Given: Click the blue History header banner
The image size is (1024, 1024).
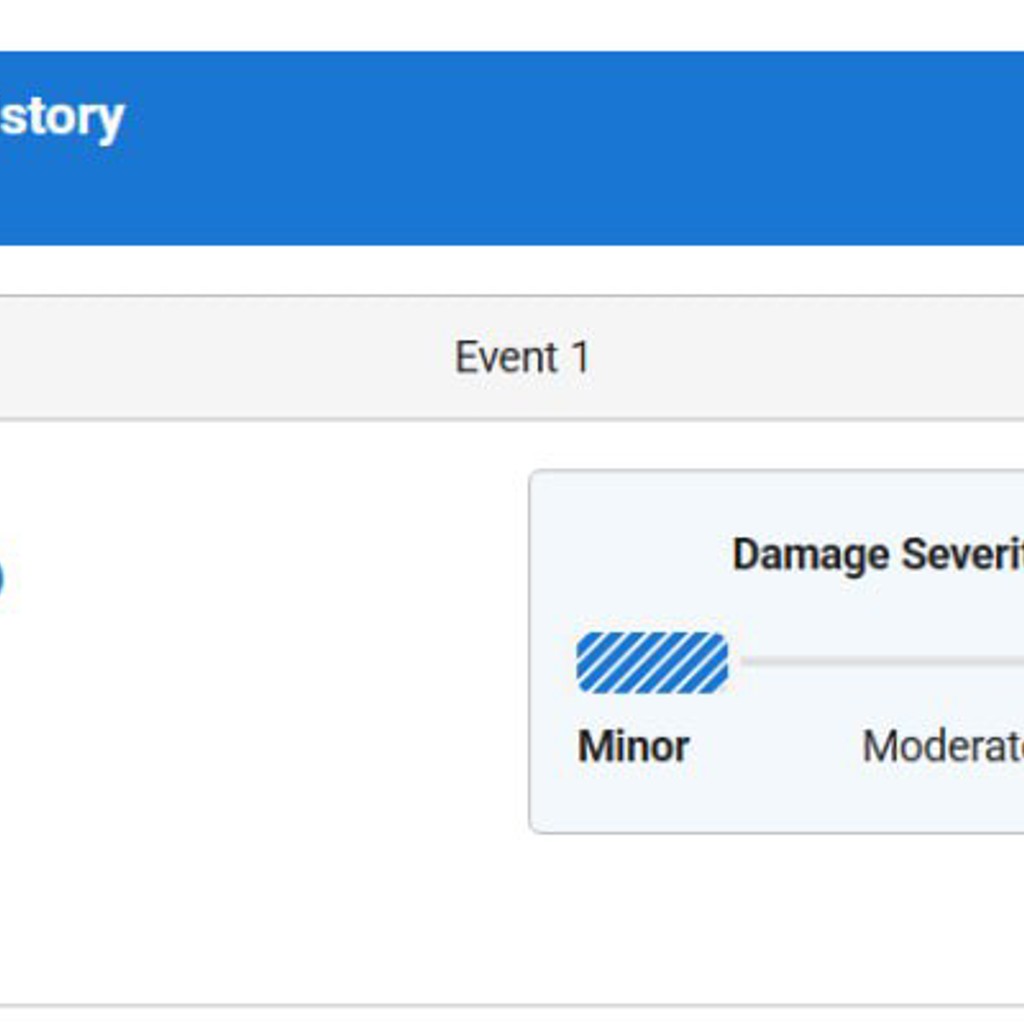Looking at the screenshot, I should [x=512, y=148].
